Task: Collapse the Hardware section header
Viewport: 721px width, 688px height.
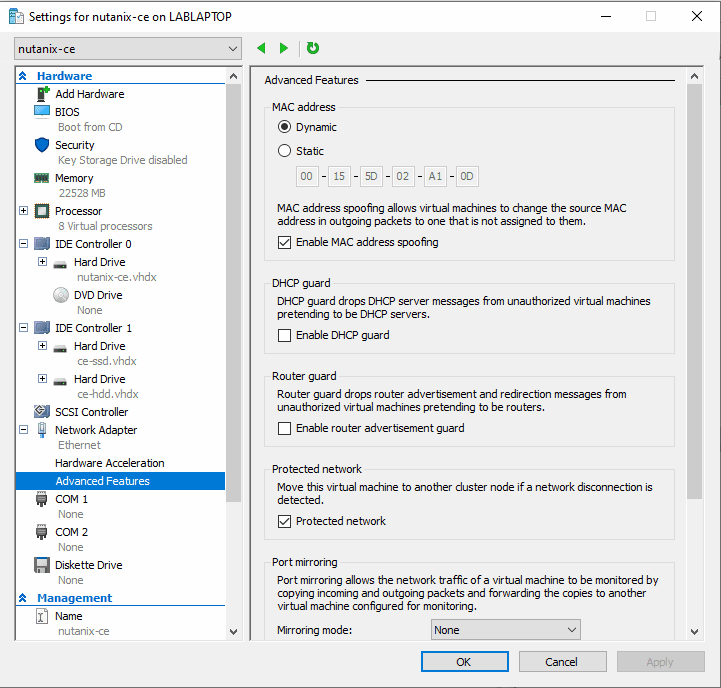Action: 23,76
